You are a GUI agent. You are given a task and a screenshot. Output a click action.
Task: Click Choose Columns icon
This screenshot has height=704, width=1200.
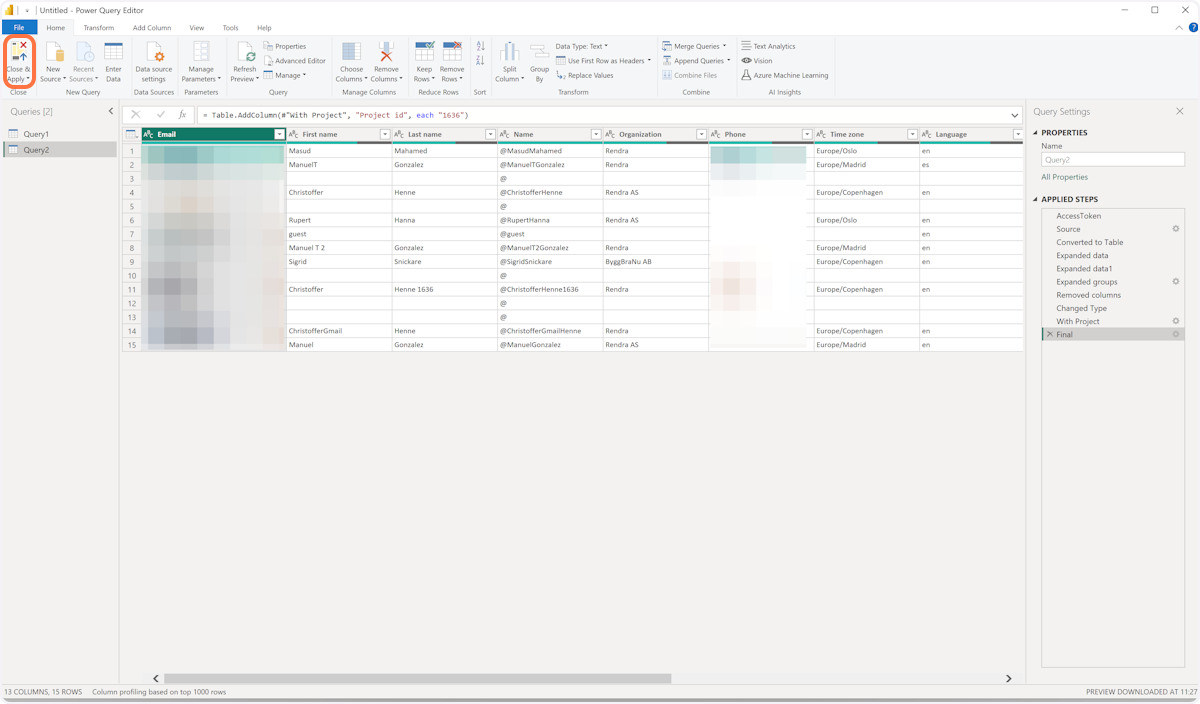[351, 52]
